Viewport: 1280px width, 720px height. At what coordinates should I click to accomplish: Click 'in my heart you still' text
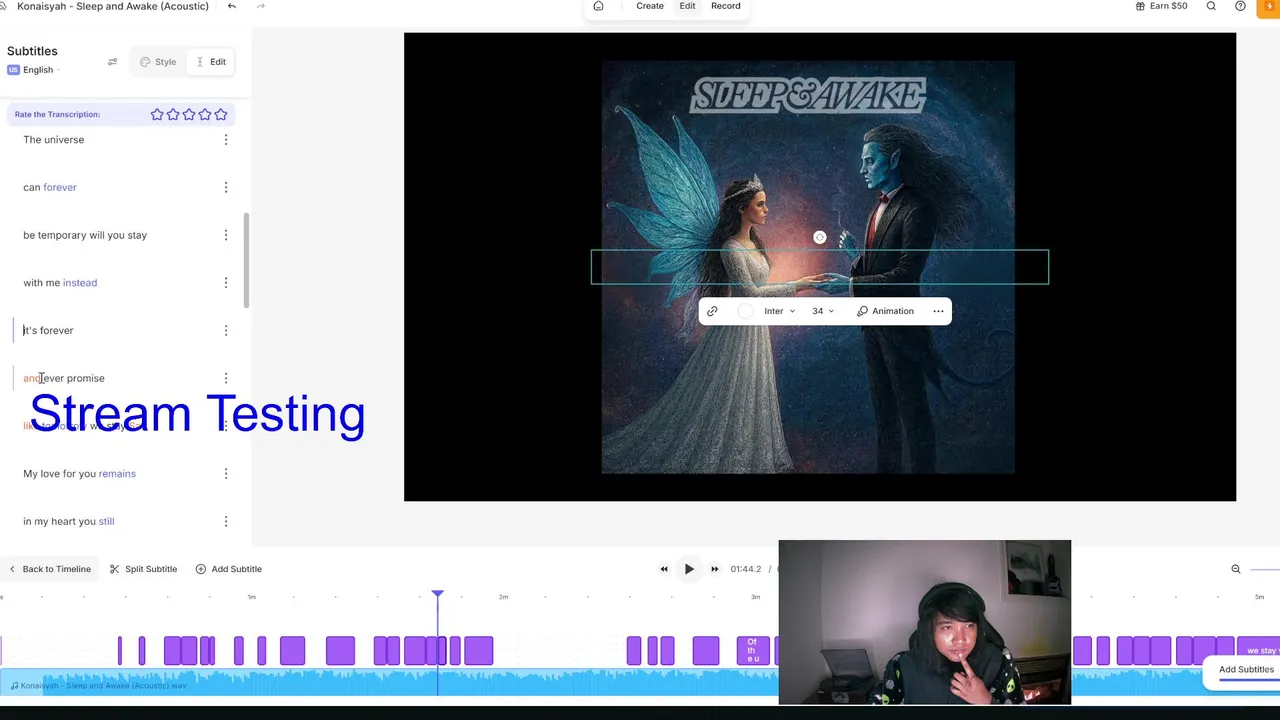pyautogui.click(x=69, y=521)
